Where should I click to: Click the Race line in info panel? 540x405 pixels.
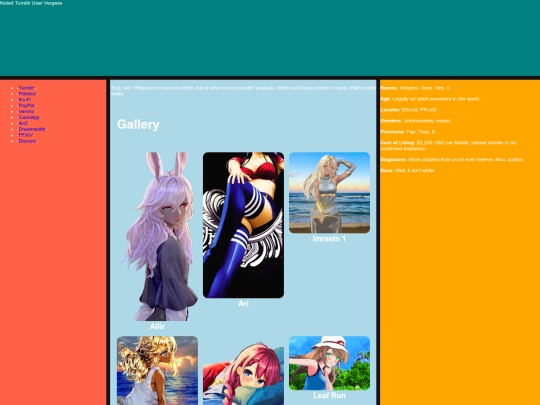[407, 170]
